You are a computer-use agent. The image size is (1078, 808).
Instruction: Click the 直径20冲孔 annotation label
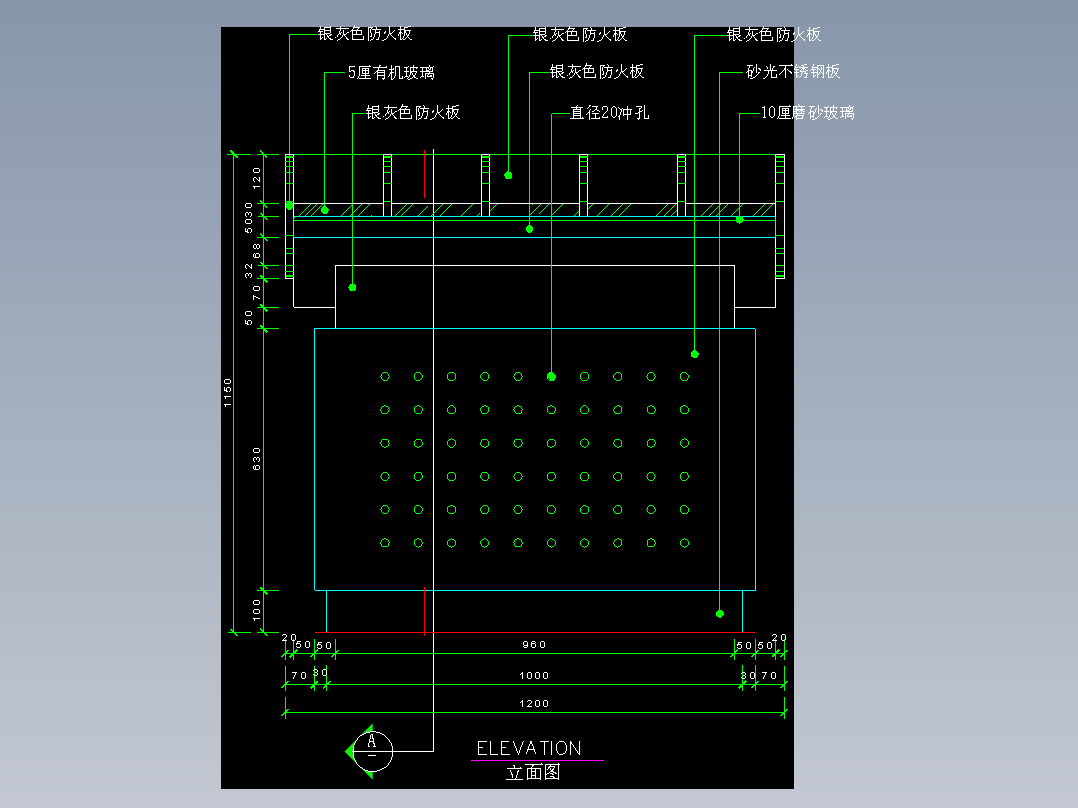tap(609, 112)
